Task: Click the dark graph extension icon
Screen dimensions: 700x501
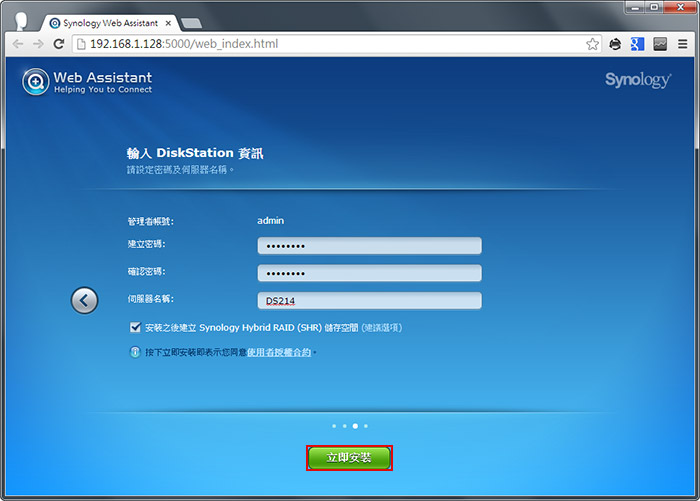Action: [x=660, y=44]
